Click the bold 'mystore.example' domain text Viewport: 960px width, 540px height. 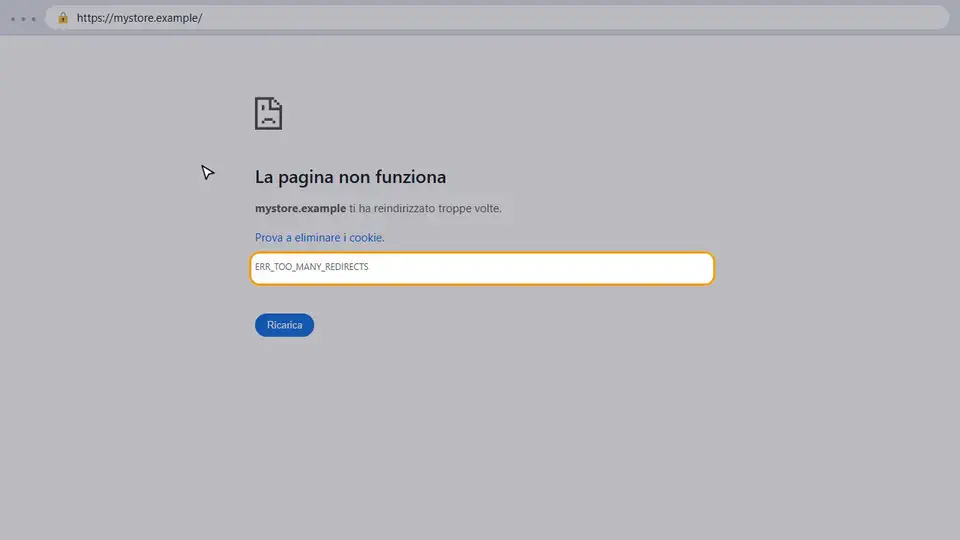(x=300, y=208)
